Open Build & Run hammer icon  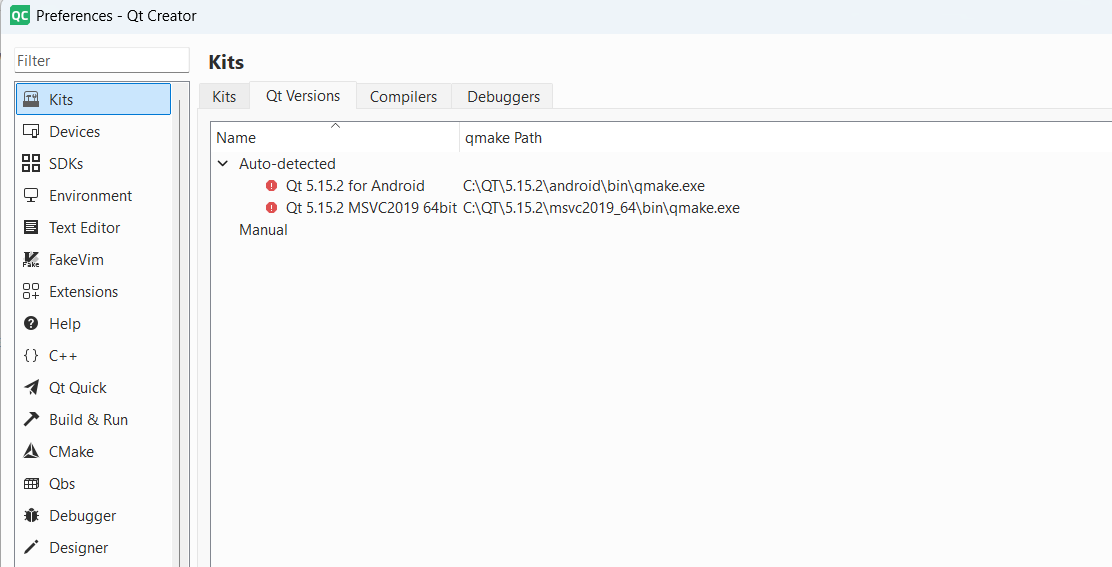point(31,420)
